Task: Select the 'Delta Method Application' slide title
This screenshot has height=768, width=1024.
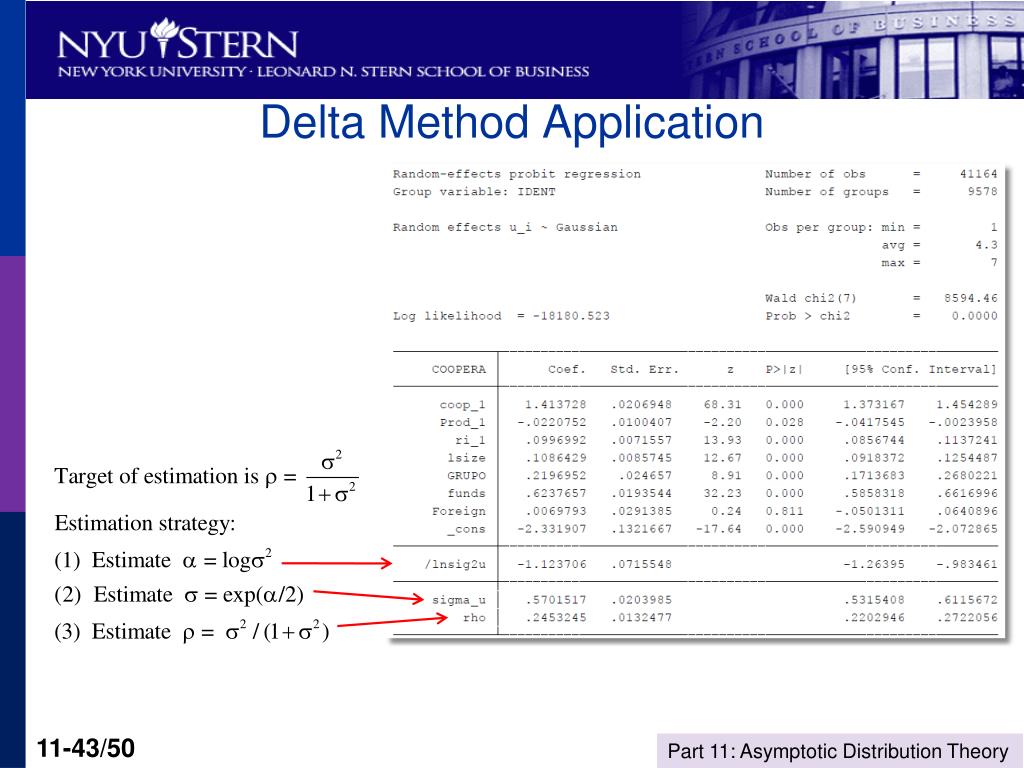Action: point(511,122)
